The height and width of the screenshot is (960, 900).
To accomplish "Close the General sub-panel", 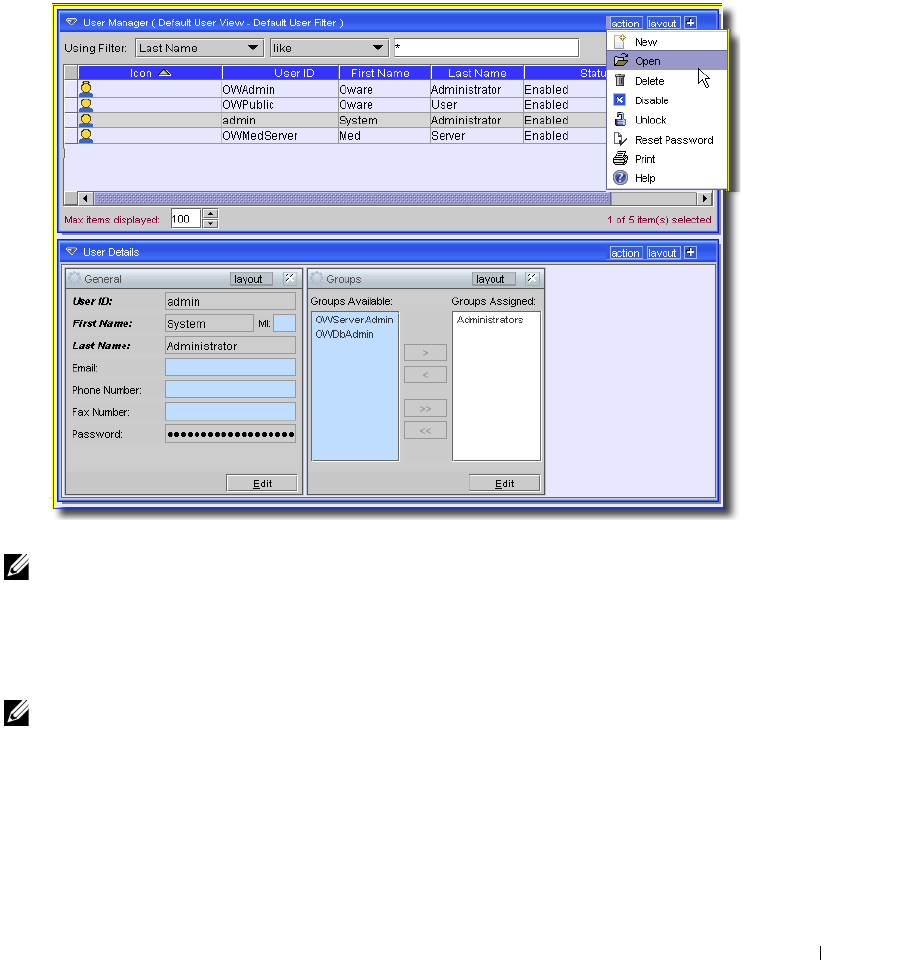I will pos(290,279).
